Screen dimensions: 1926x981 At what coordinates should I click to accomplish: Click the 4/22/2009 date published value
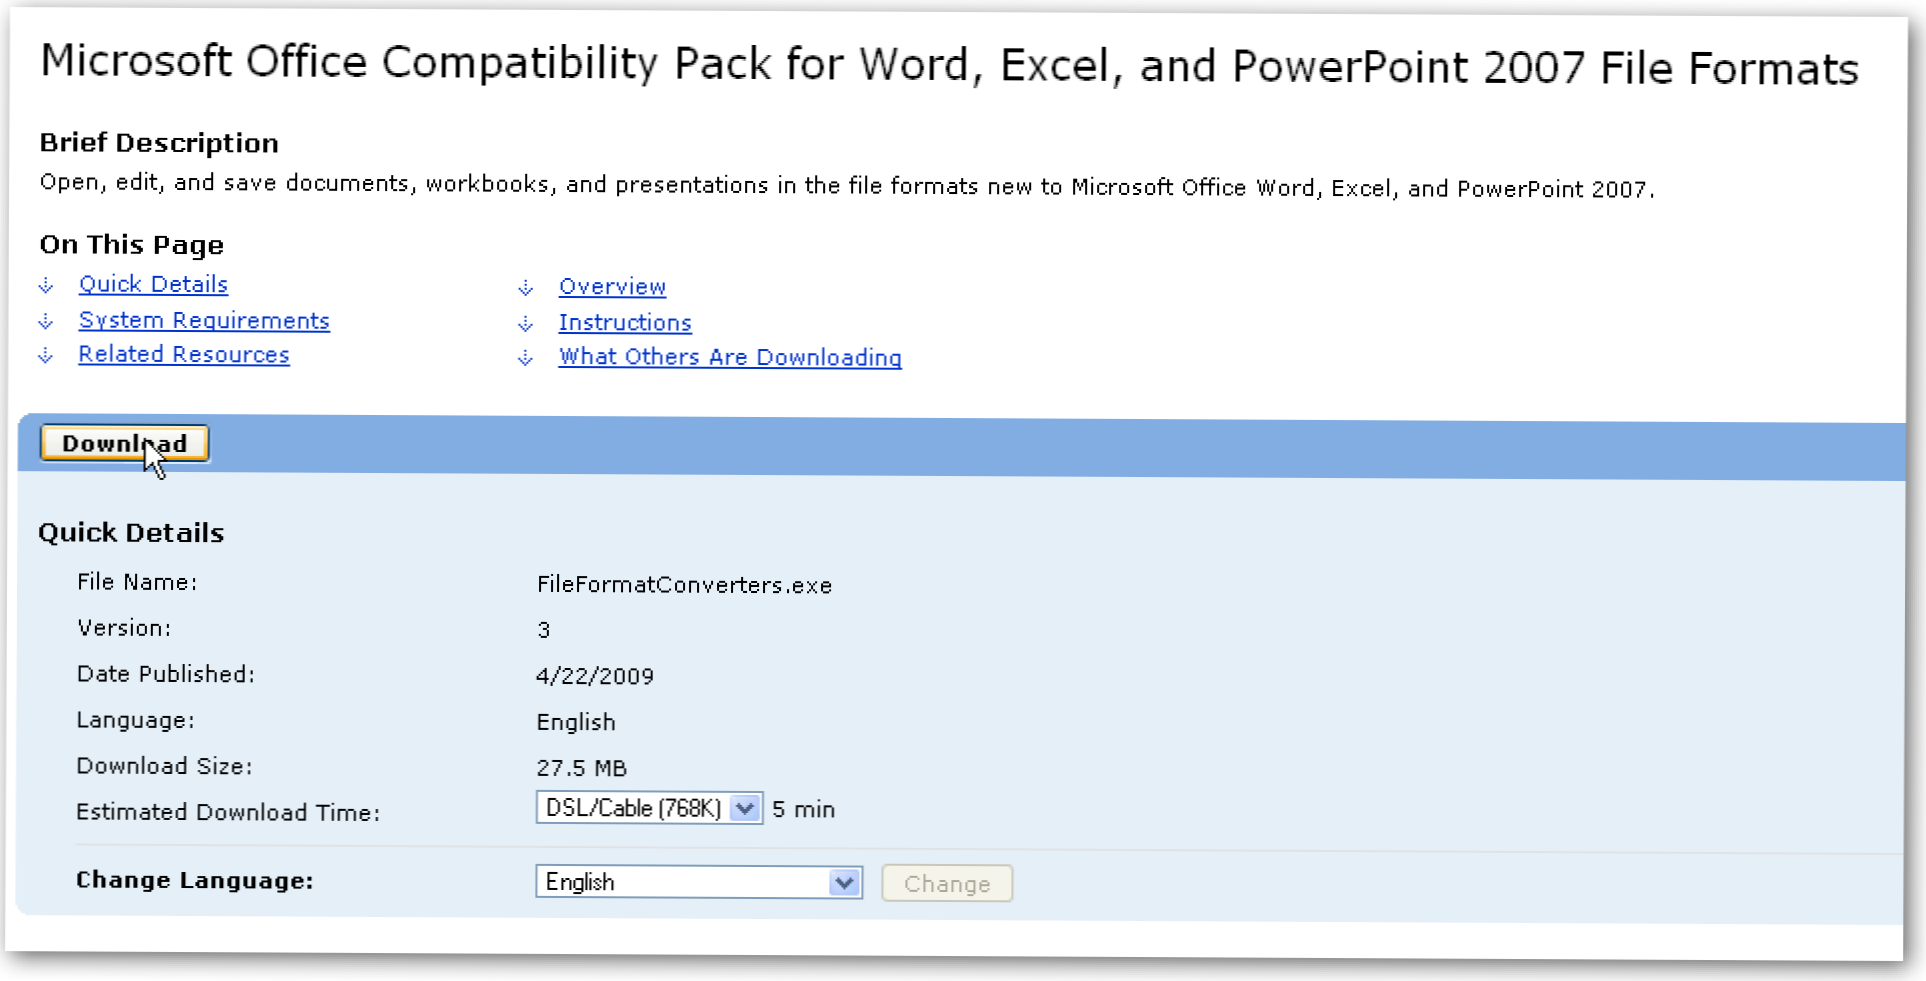pyautogui.click(x=595, y=676)
